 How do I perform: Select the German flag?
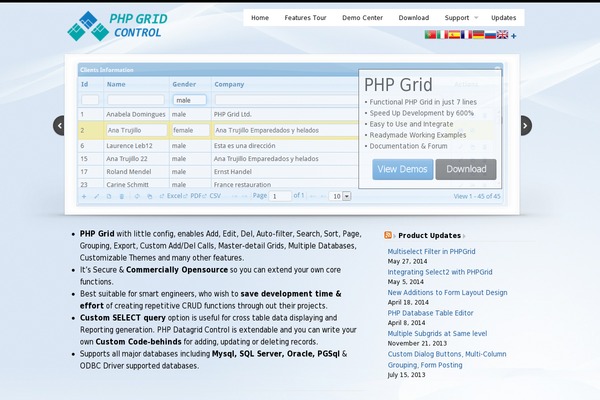click(478, 35)
